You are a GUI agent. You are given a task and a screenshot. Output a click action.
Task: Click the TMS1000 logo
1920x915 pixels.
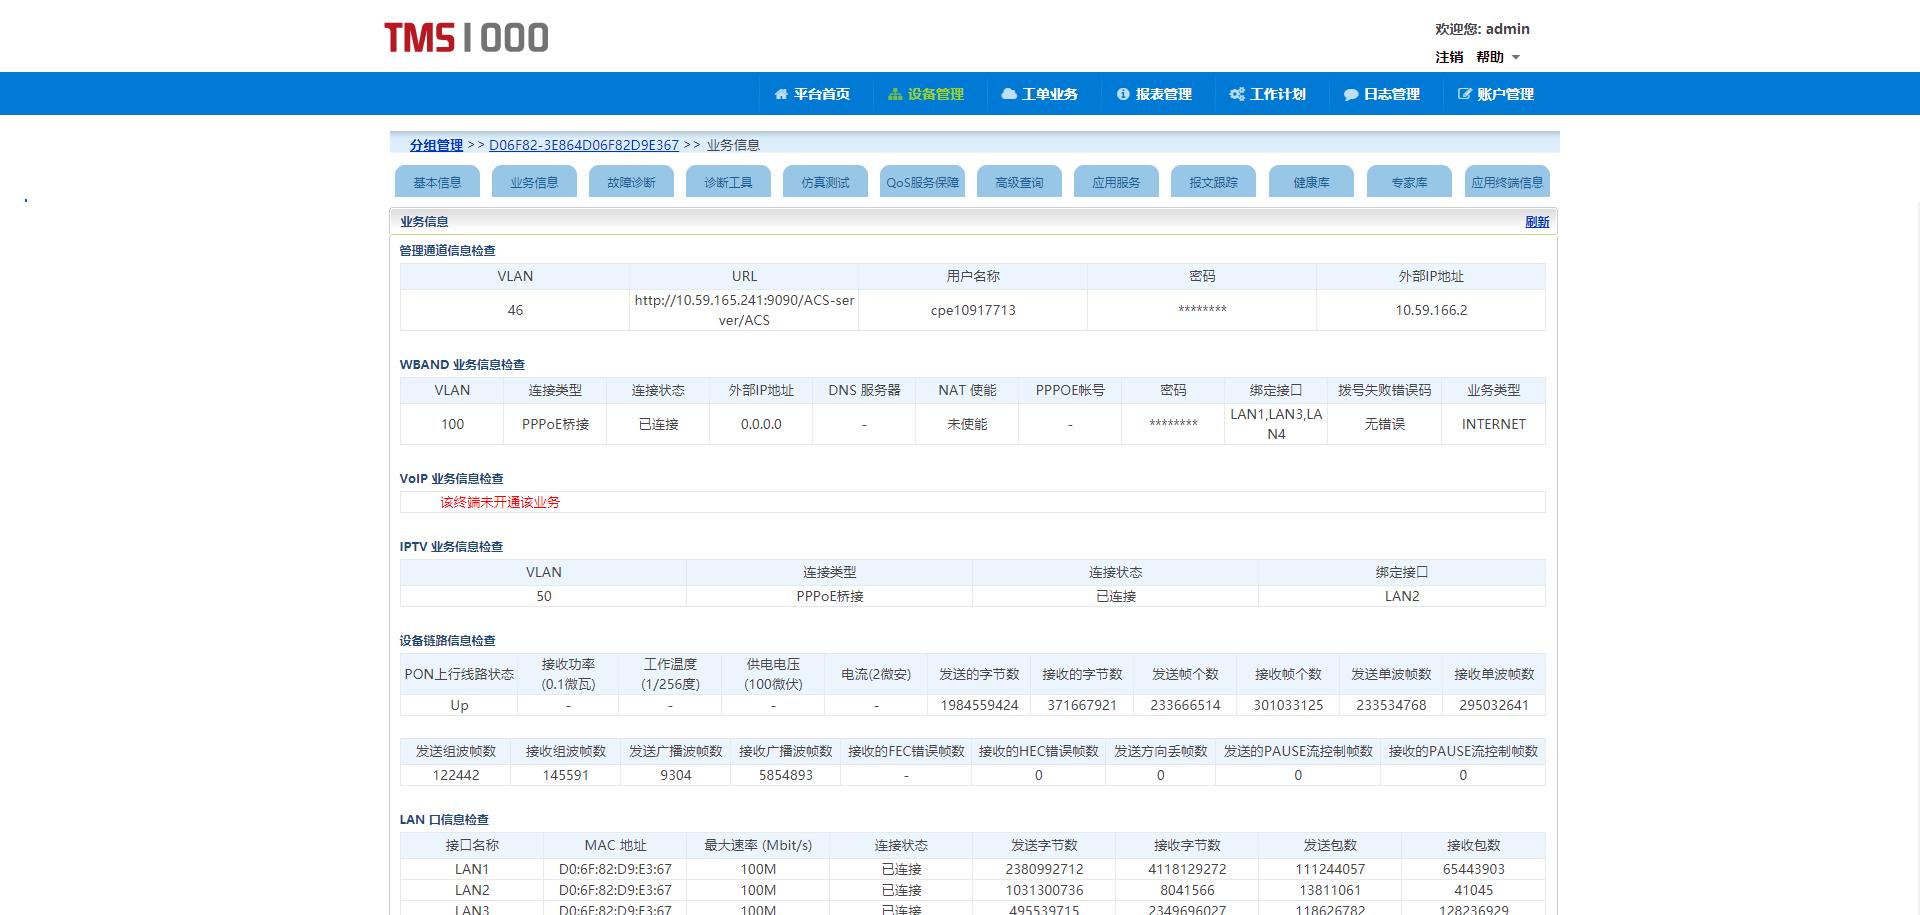click(x=466, y=38)
